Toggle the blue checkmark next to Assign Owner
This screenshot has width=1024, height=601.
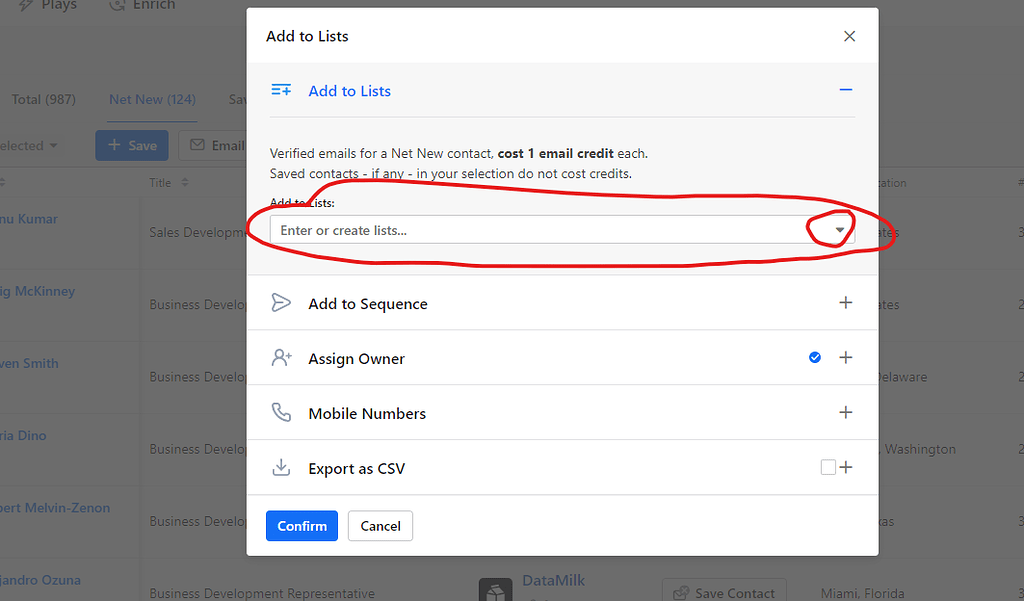815,357
